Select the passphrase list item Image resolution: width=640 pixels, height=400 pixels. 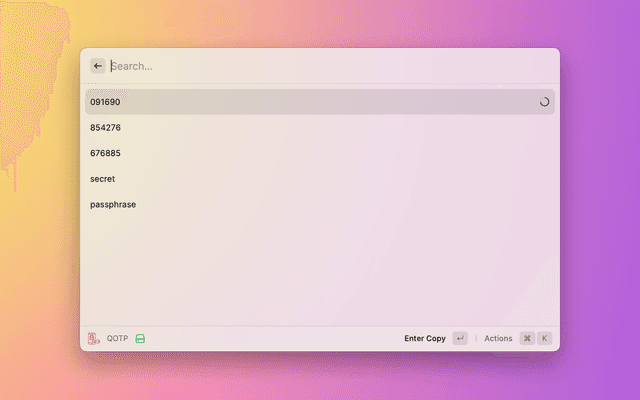pyautogui.click(x=113, y=205)
